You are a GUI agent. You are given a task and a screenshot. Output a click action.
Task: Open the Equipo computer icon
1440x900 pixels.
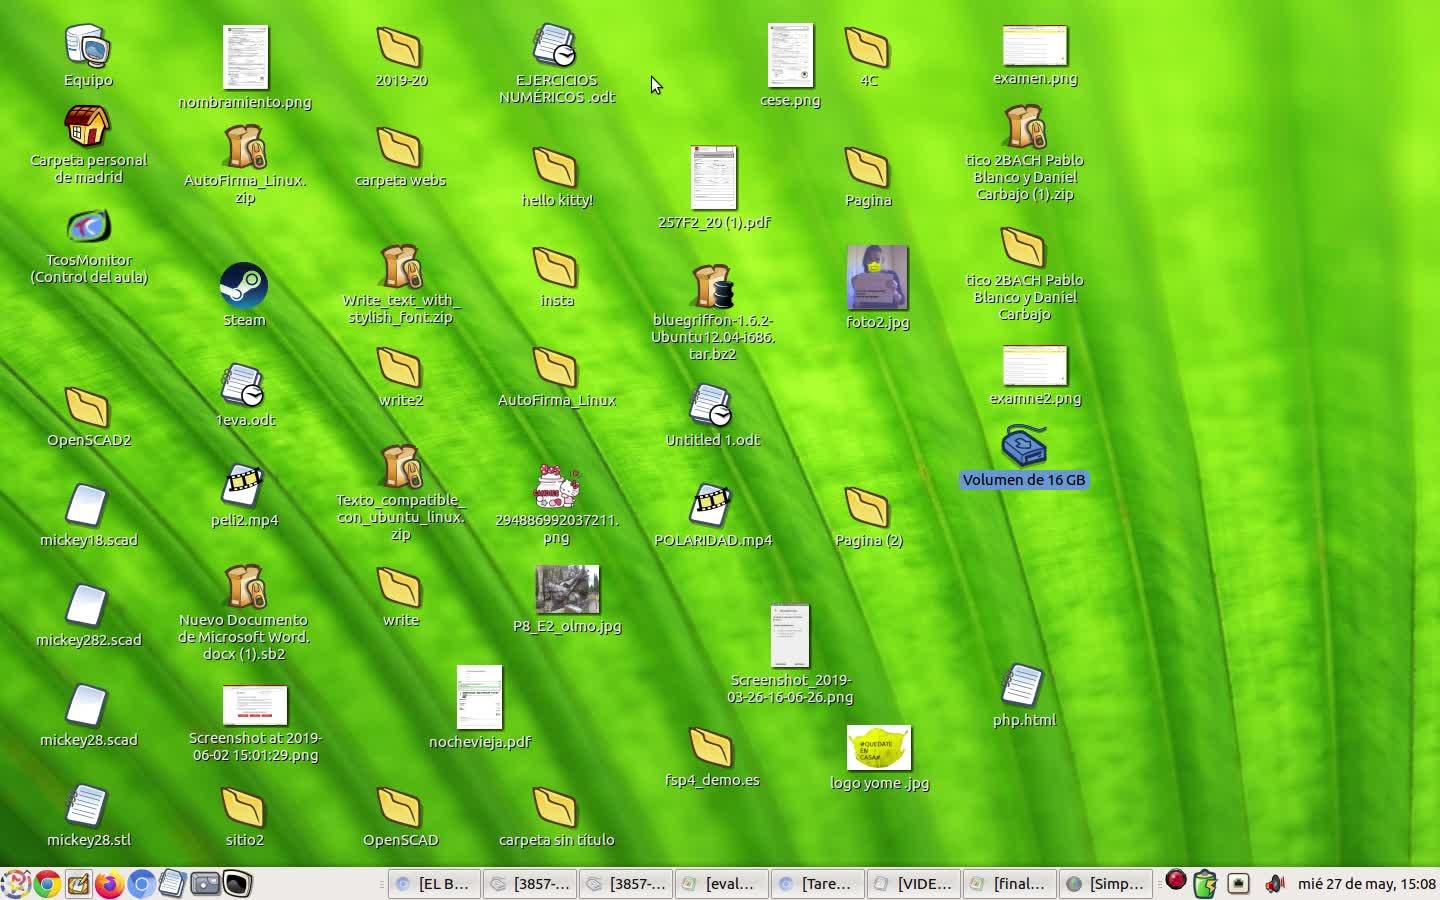click(88, 47)
